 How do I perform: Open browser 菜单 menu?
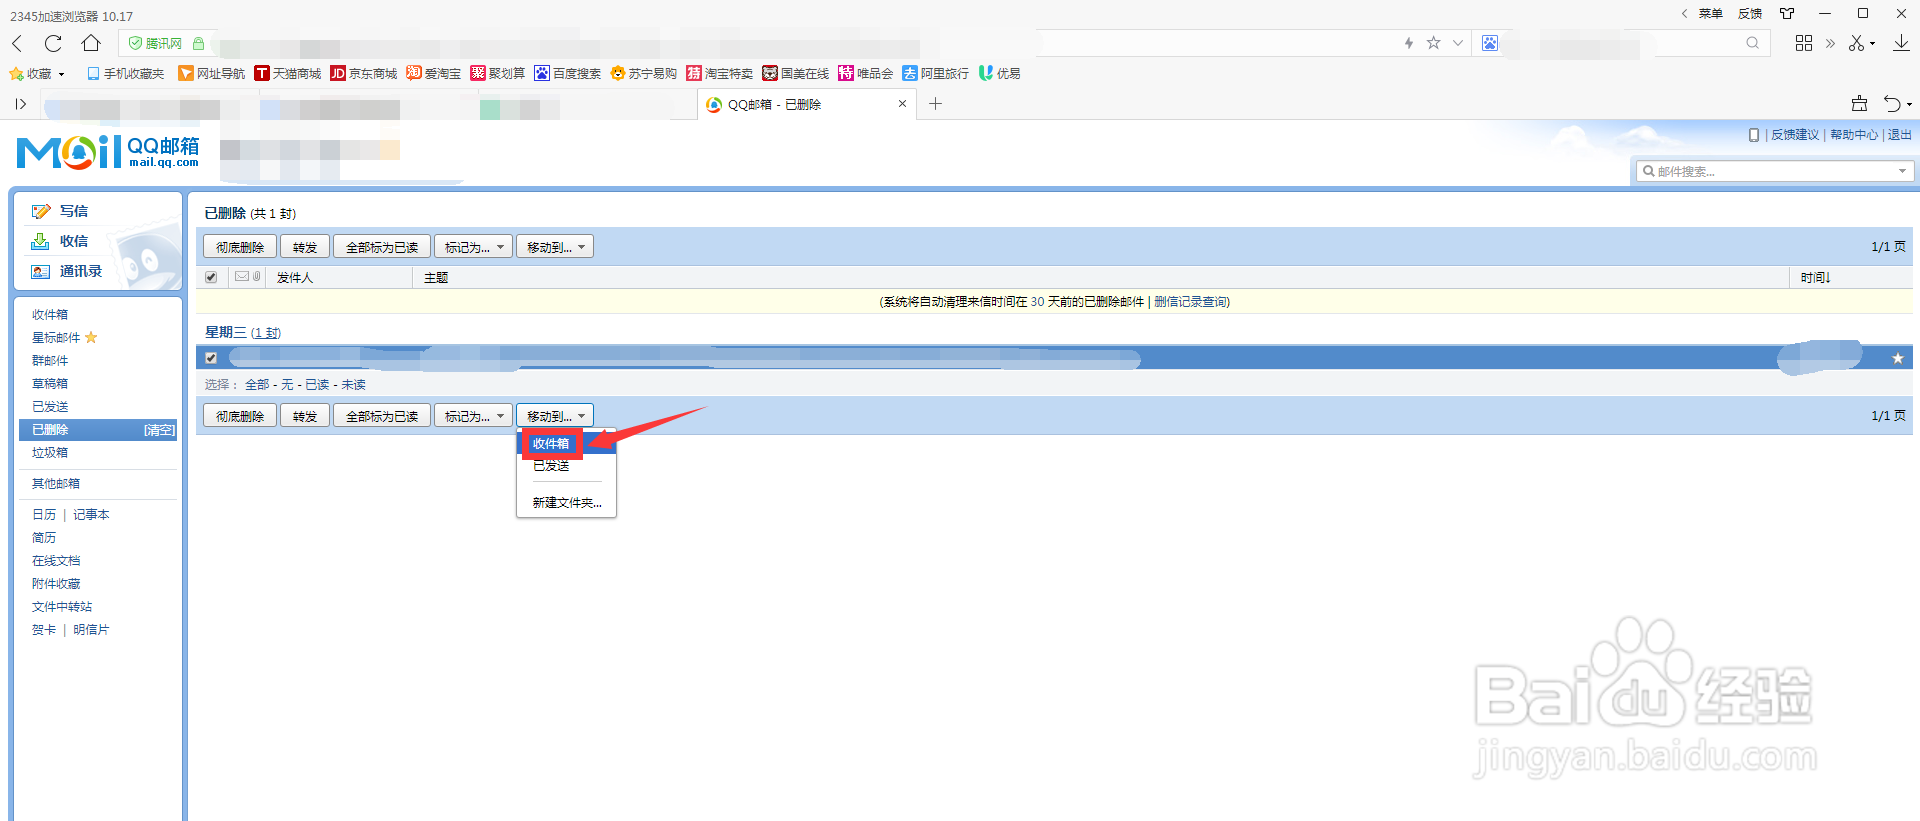[1710, 14]
